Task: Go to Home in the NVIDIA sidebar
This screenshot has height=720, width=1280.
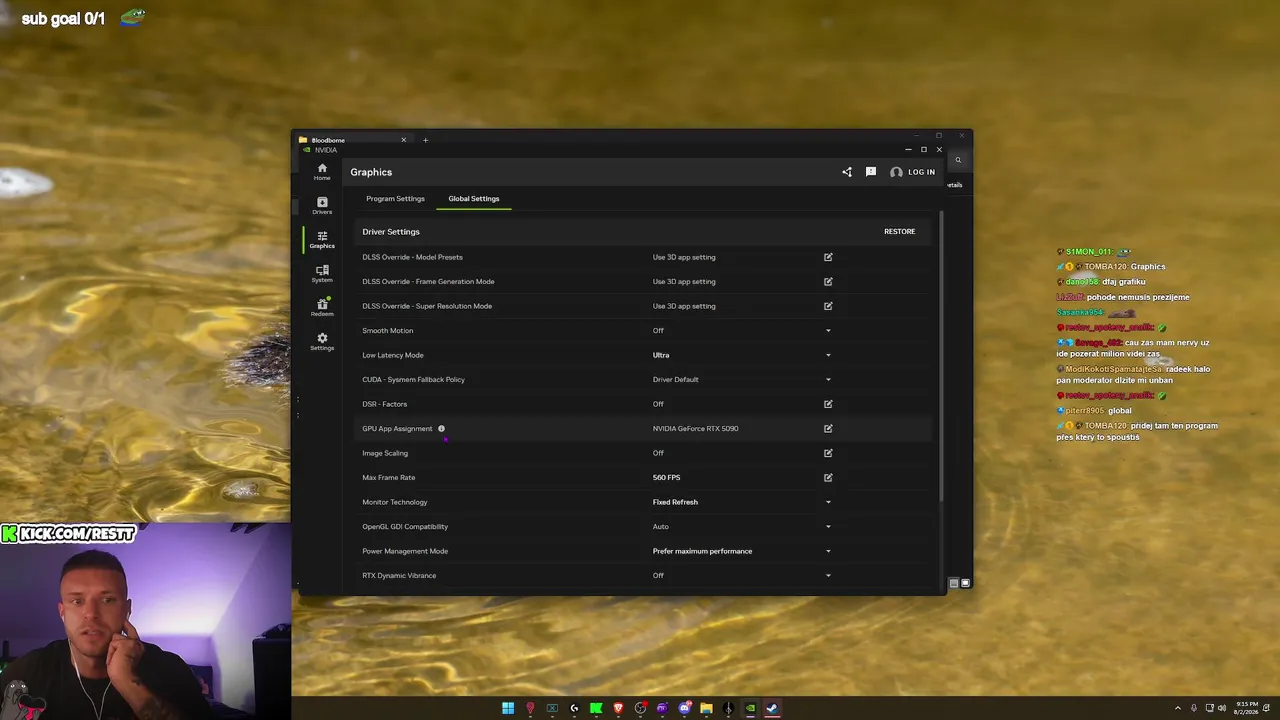Action: [322, 171]
